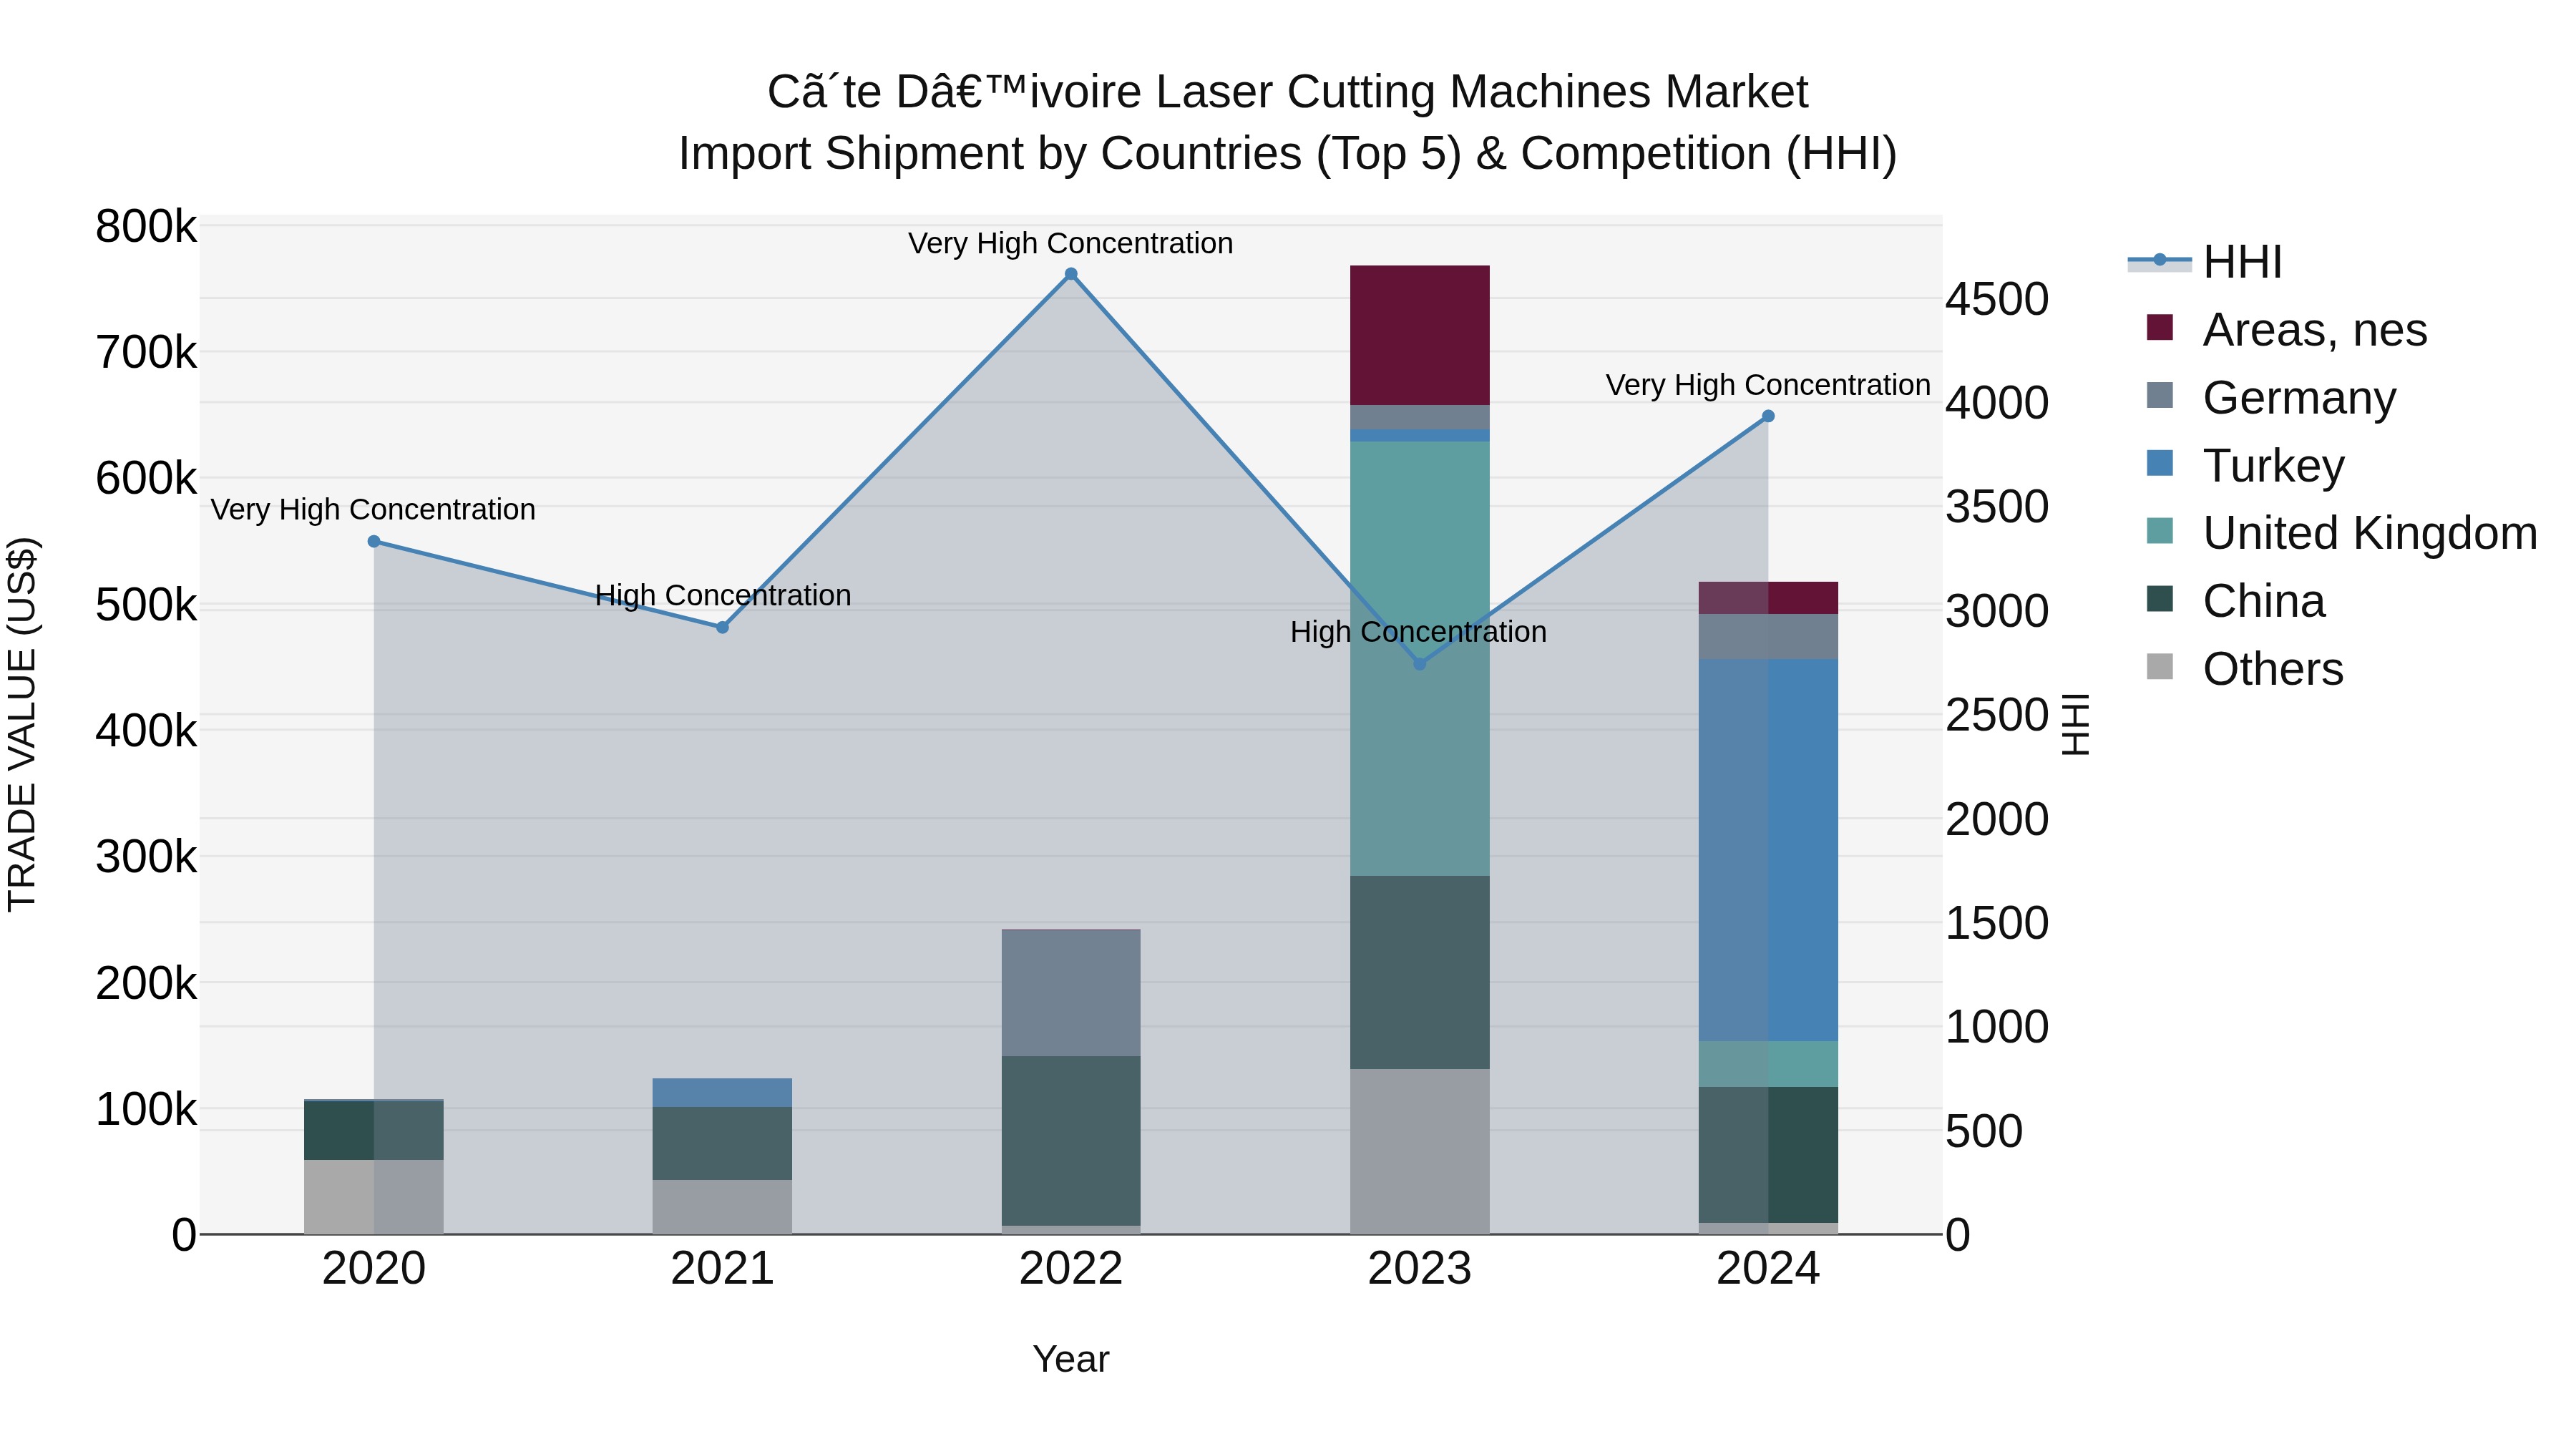Click the TRADE VALUE (US$) axis title
Image resolution: width=2576 pixels, height=1449 pixels.
coord(22,724)
